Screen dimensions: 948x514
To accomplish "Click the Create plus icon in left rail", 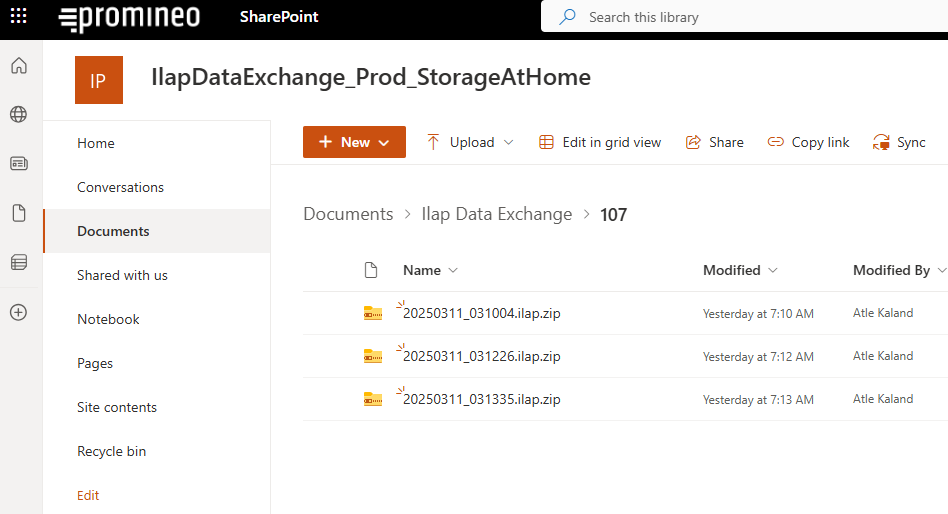I will pyautogui.click(x=18, y=312).
